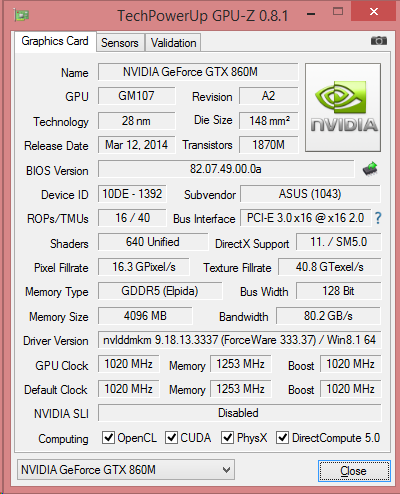Screen dimensions: 400x494
Task: Click the NVIDIA SLI field Disabled
Action: pyautogui.click(x=239, y=413)
